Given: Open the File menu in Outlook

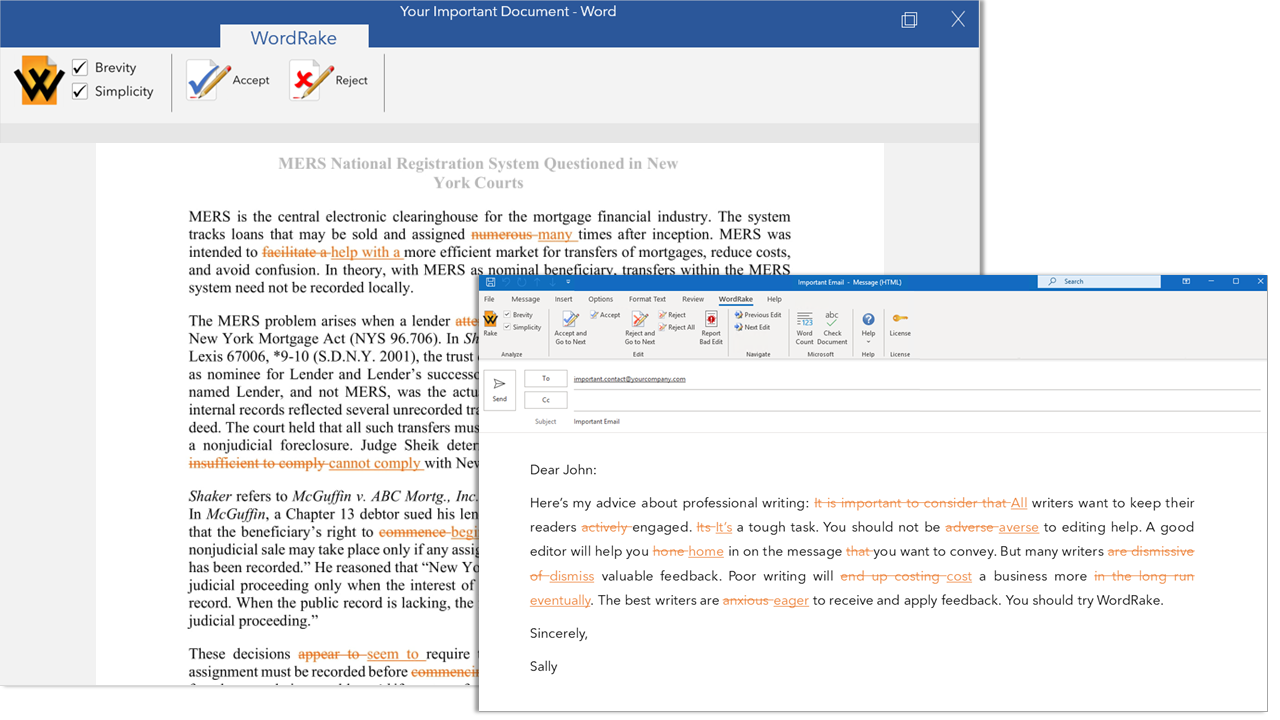Looking at the screenshot, I should pyautogui.click(x=490, y=299).
